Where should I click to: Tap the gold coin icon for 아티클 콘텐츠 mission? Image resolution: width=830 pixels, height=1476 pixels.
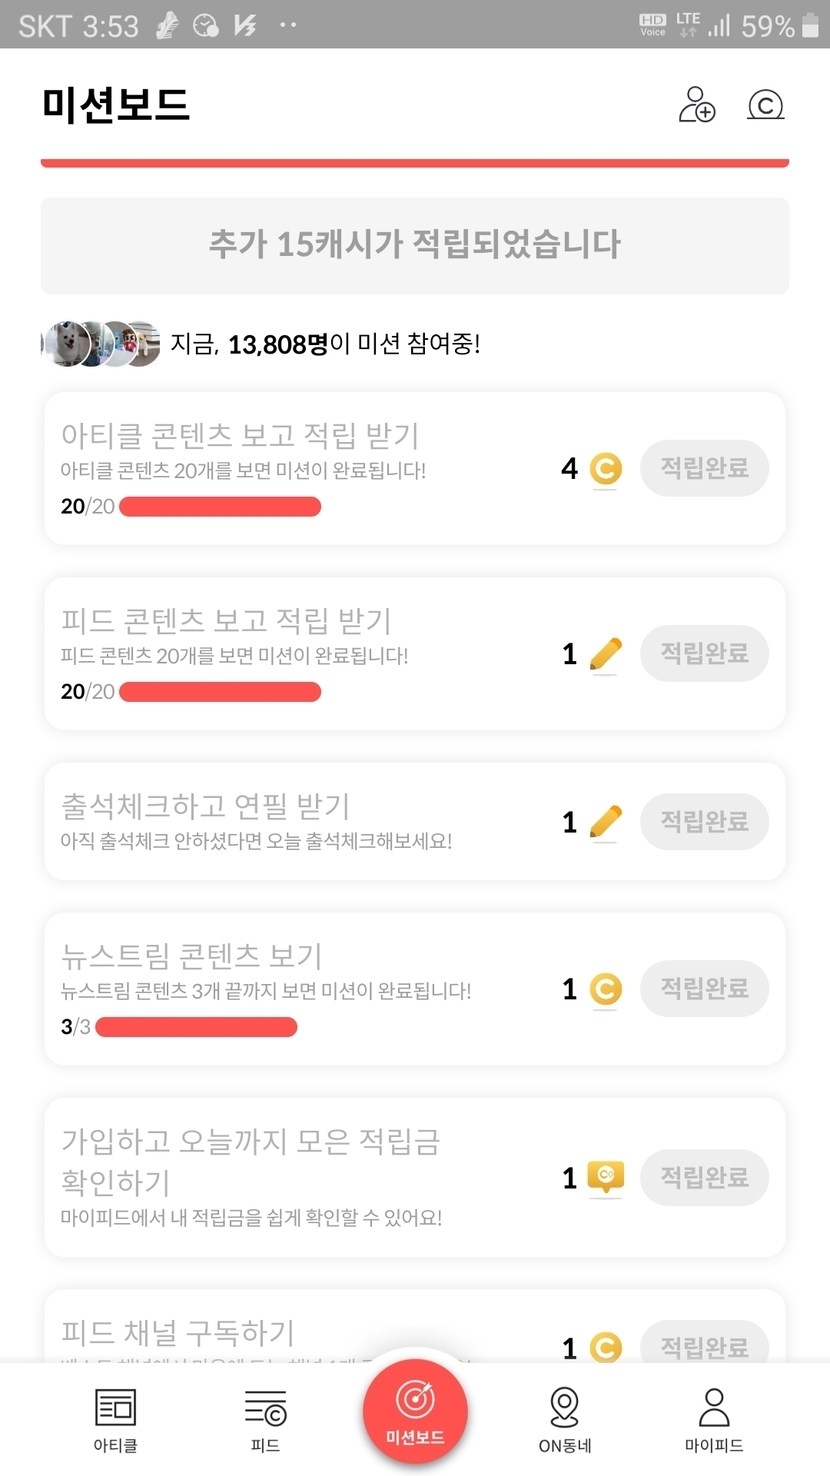(605, 468)
